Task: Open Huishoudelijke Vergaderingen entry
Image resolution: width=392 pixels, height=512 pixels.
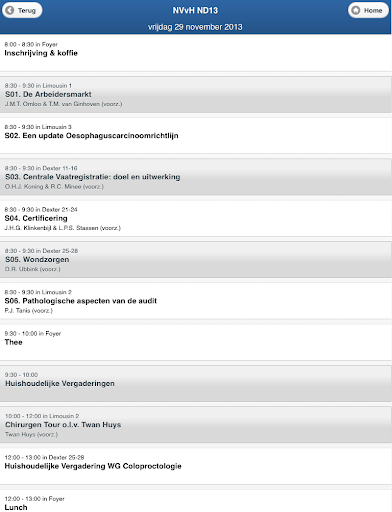Action: (x=196, y=384)
